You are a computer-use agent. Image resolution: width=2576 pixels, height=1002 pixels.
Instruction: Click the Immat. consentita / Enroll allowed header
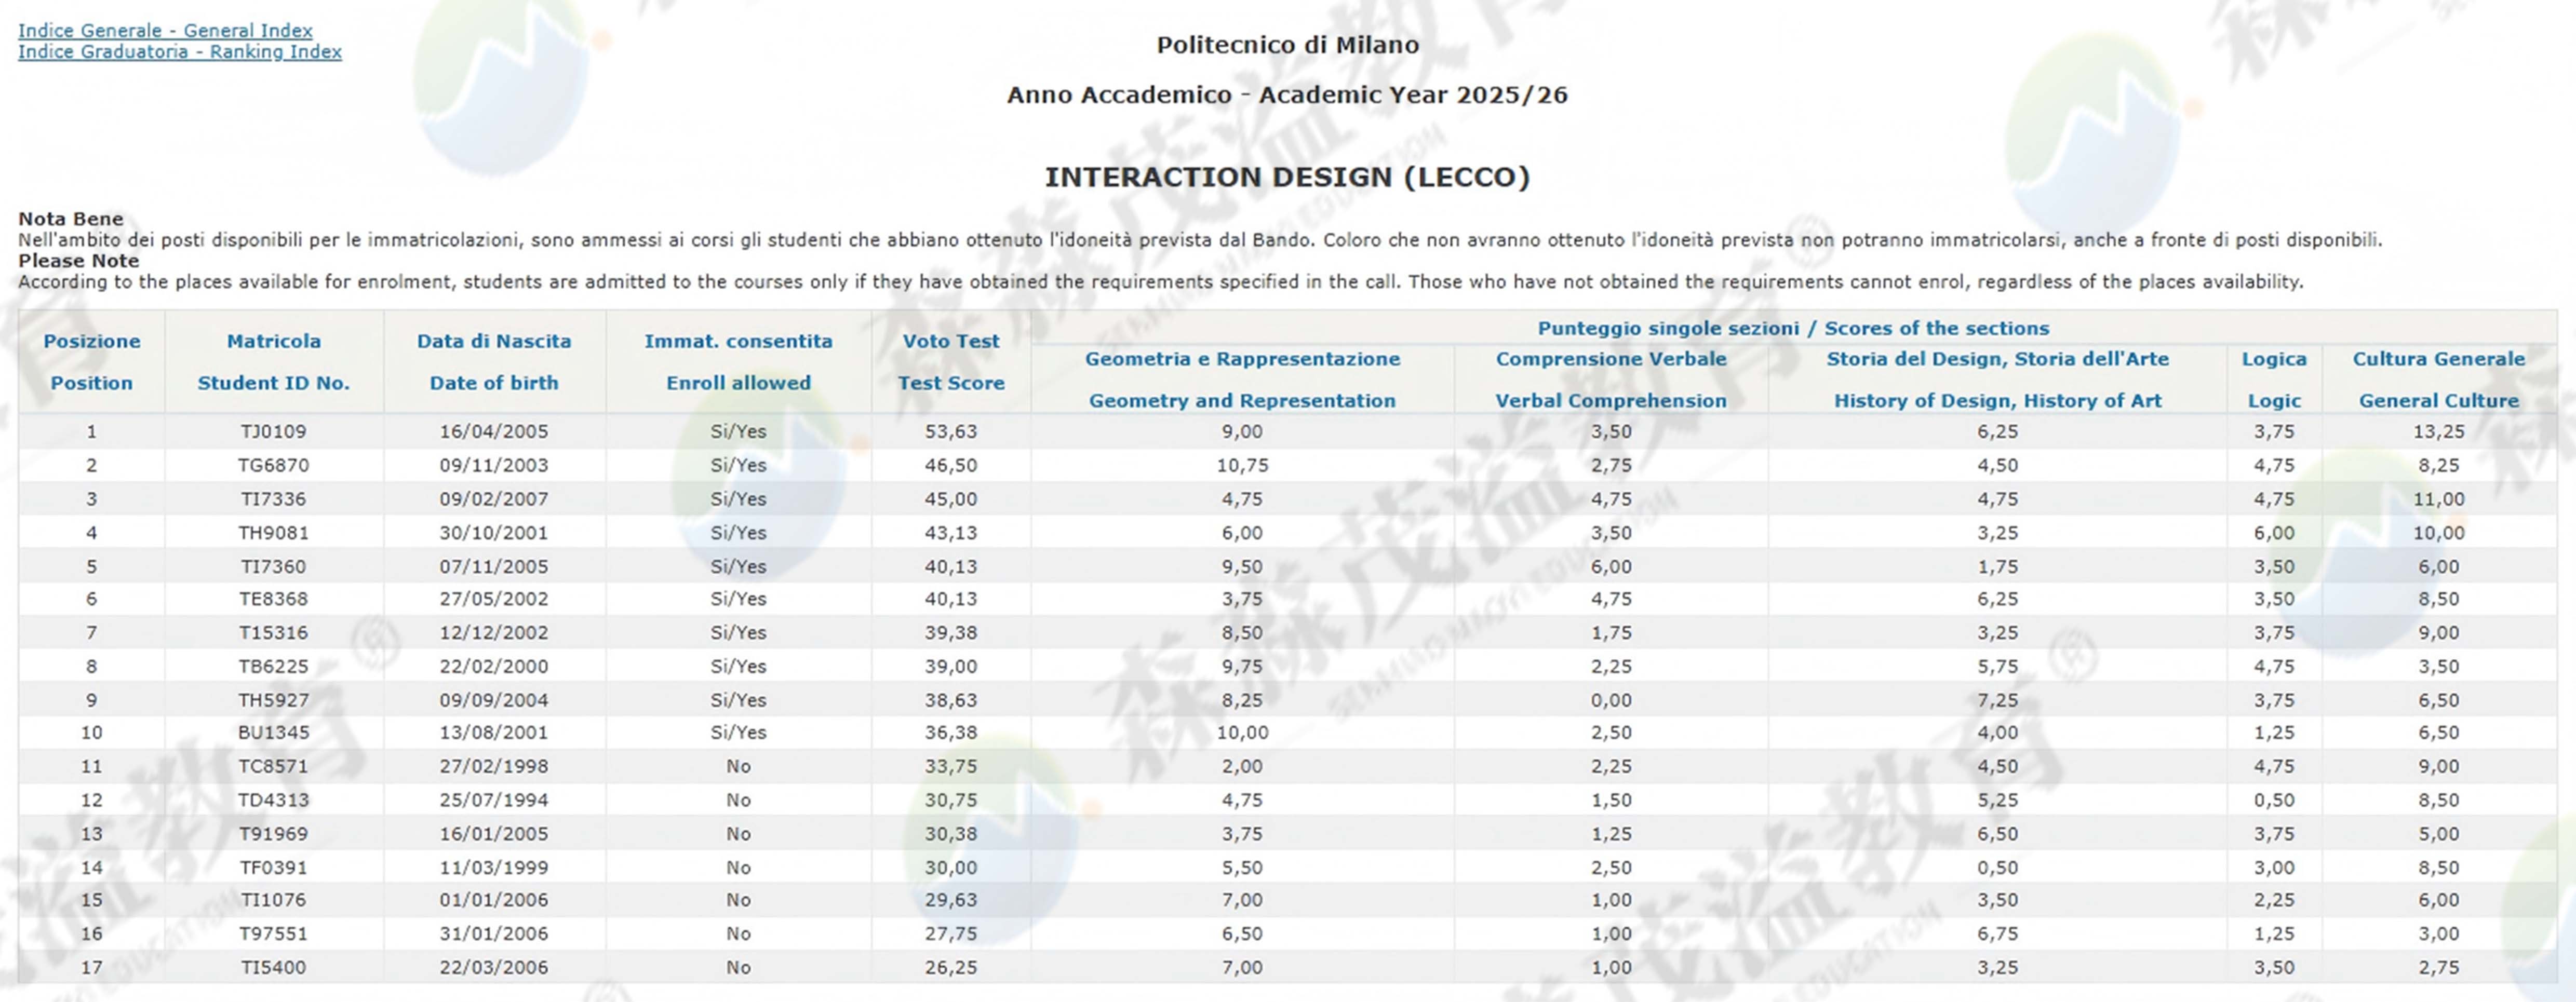pos(738,362)
